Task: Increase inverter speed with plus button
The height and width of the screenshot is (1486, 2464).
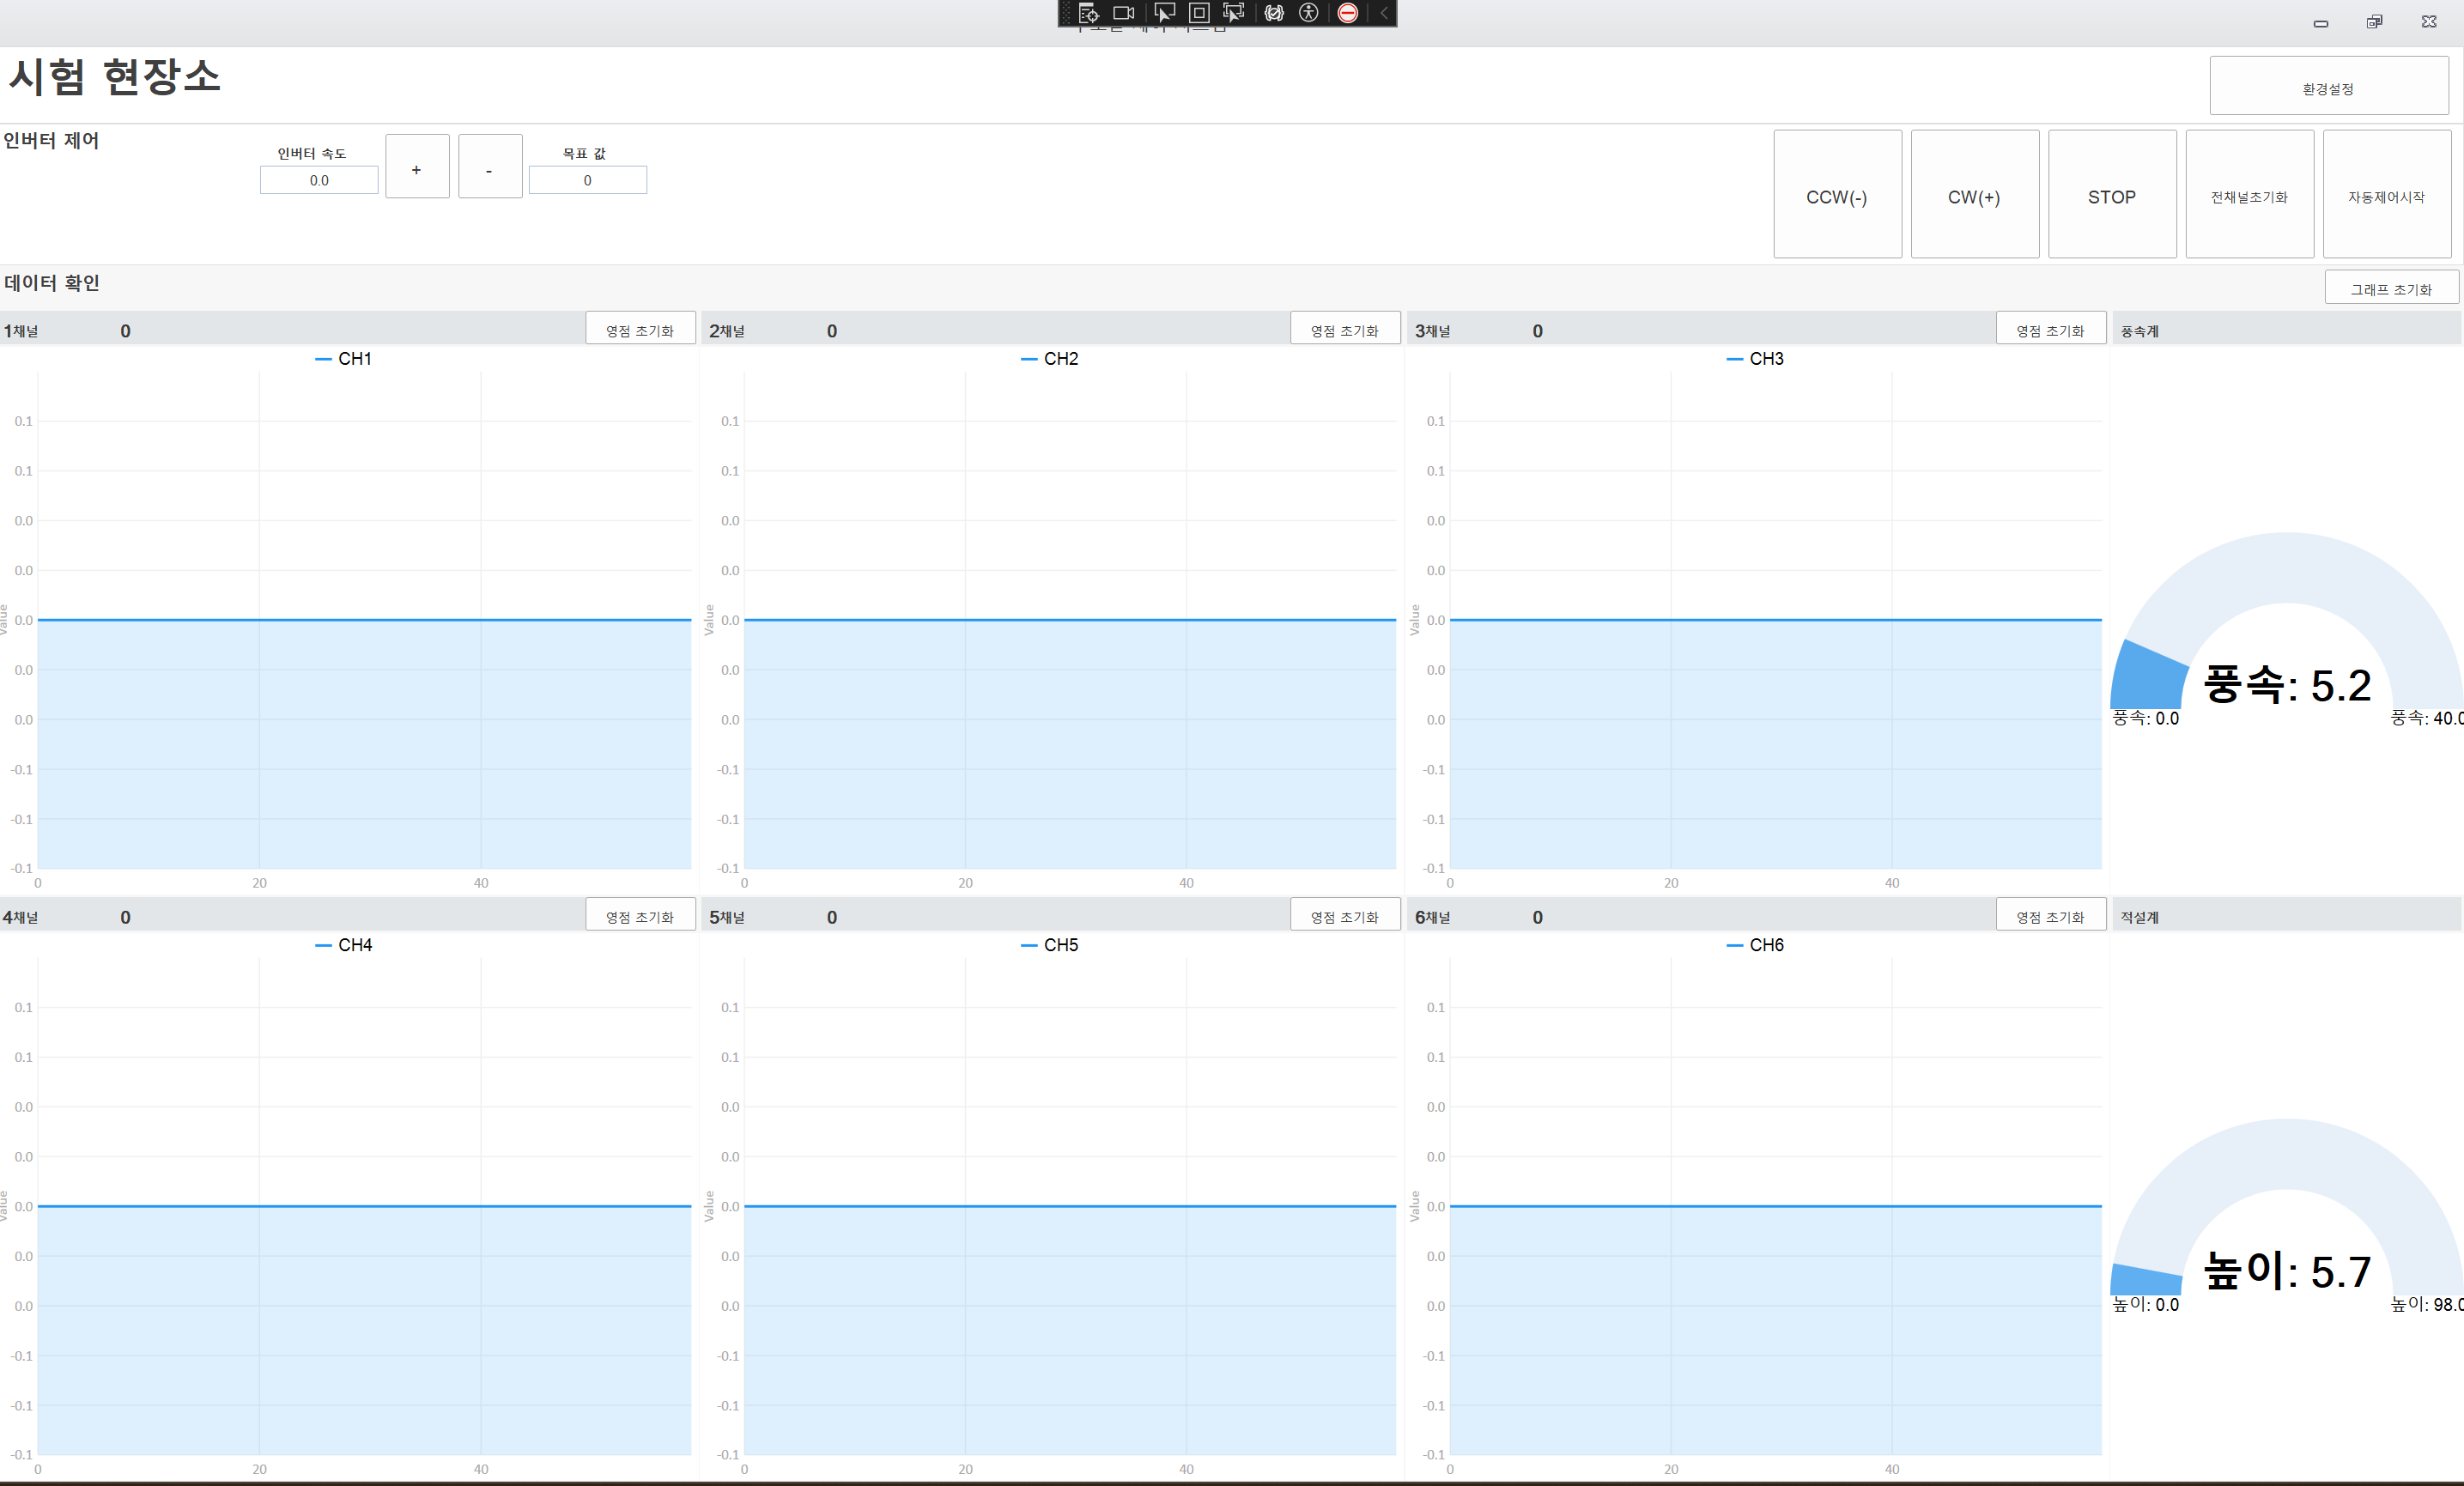Action: tap(417, 167)
